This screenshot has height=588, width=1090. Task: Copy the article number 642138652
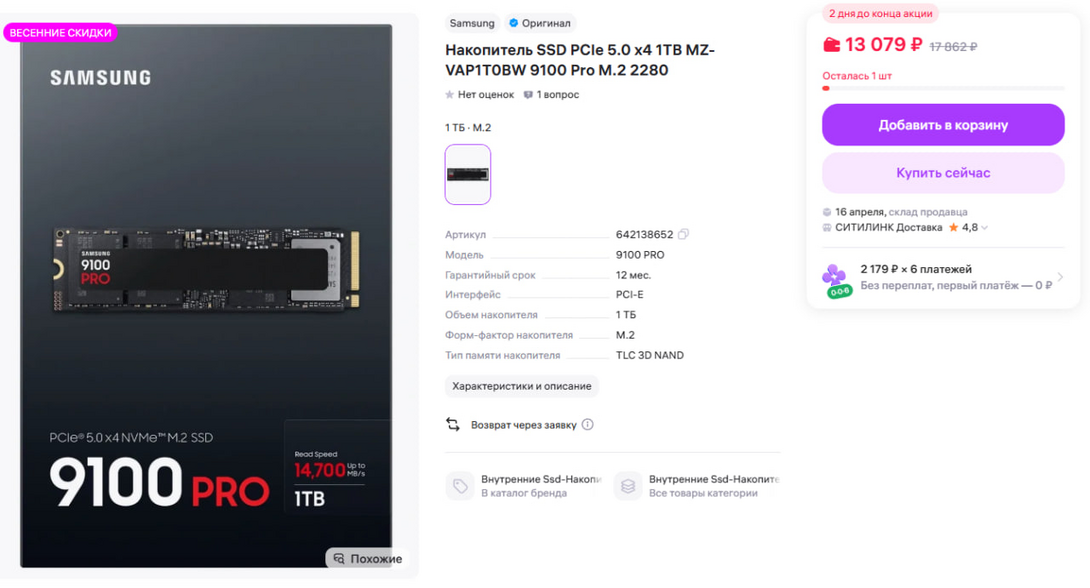tap(683, 235)
